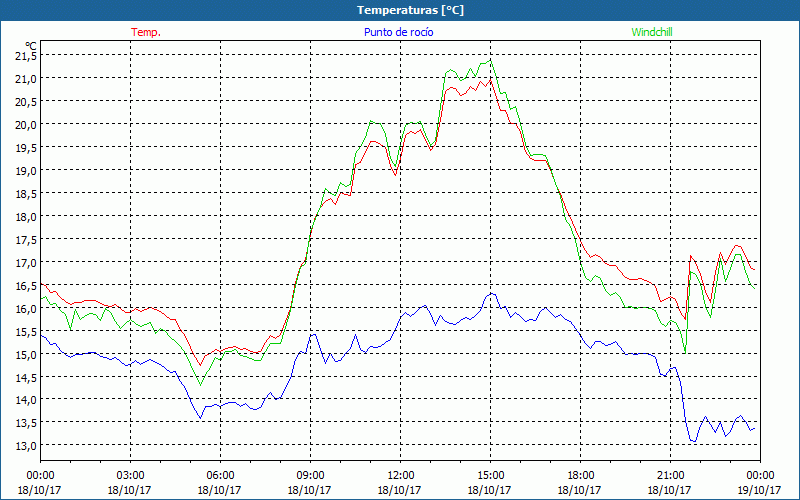Screen dimensions: 800x500
Task: Click the 19,0 y-axis value
Action: [27, 170]
